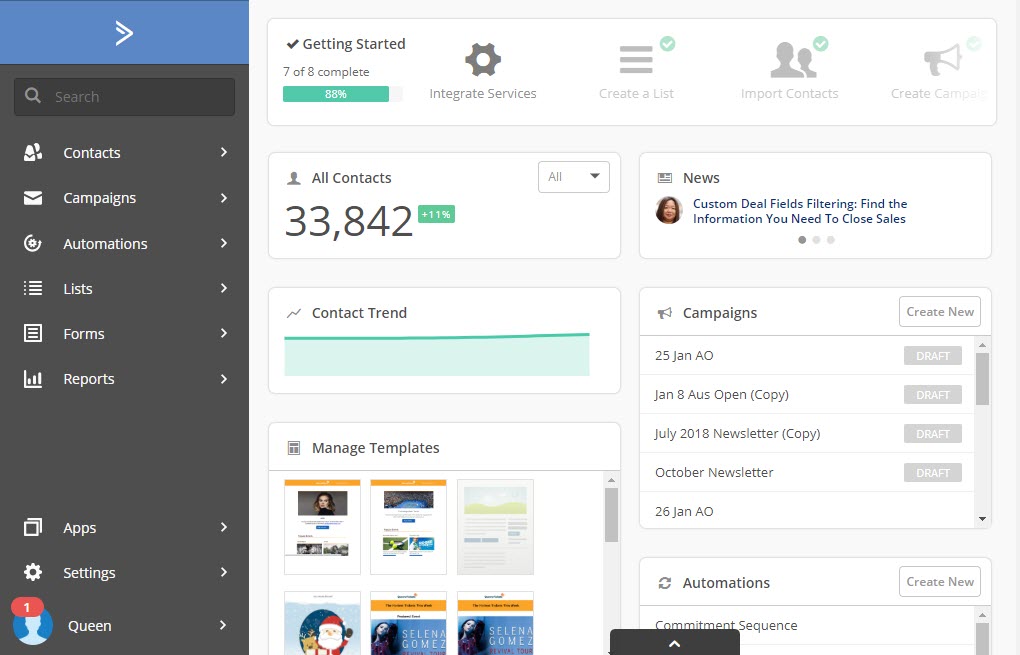Open the Lists menu item
Image resolution: width=1020 pixels, height=655 pixels.
78,289
